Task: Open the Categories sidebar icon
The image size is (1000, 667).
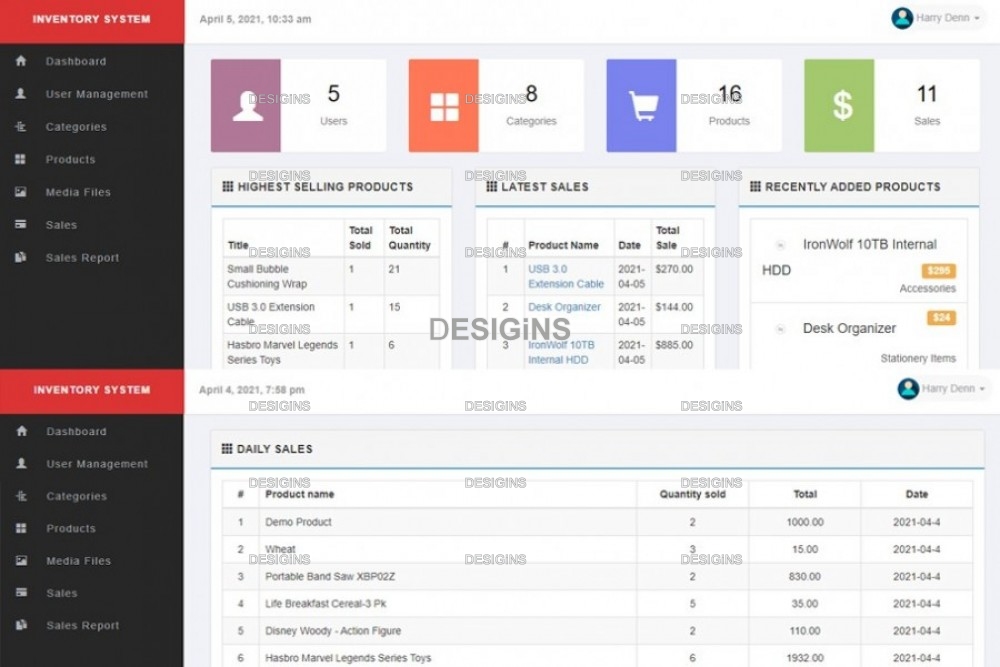Action: pos(20,127)
